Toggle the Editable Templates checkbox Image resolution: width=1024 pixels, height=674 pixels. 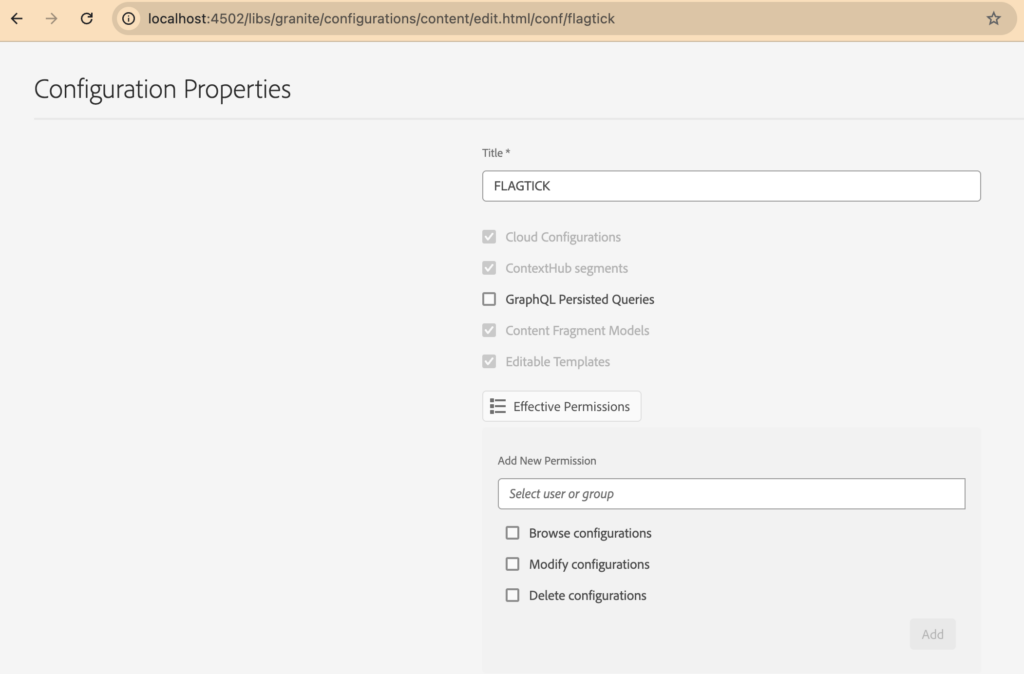(489, 361)
